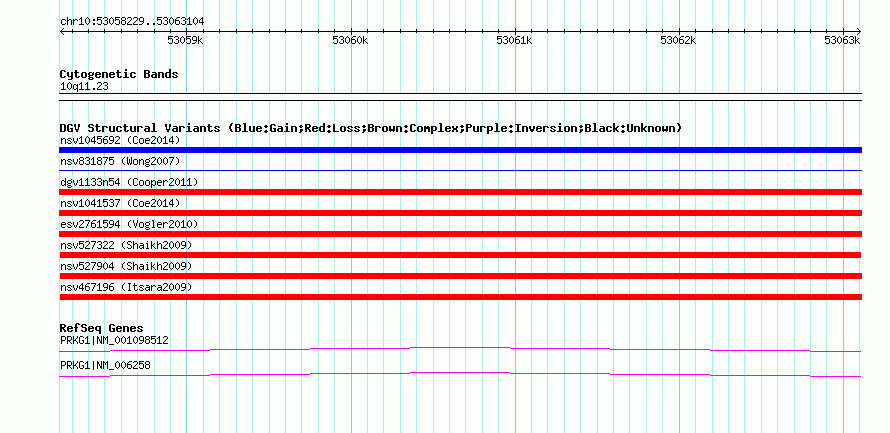This screenshot has width=890, height=433.
Task: Click the 53061k ruler tick label
Action: pos(514,40)
